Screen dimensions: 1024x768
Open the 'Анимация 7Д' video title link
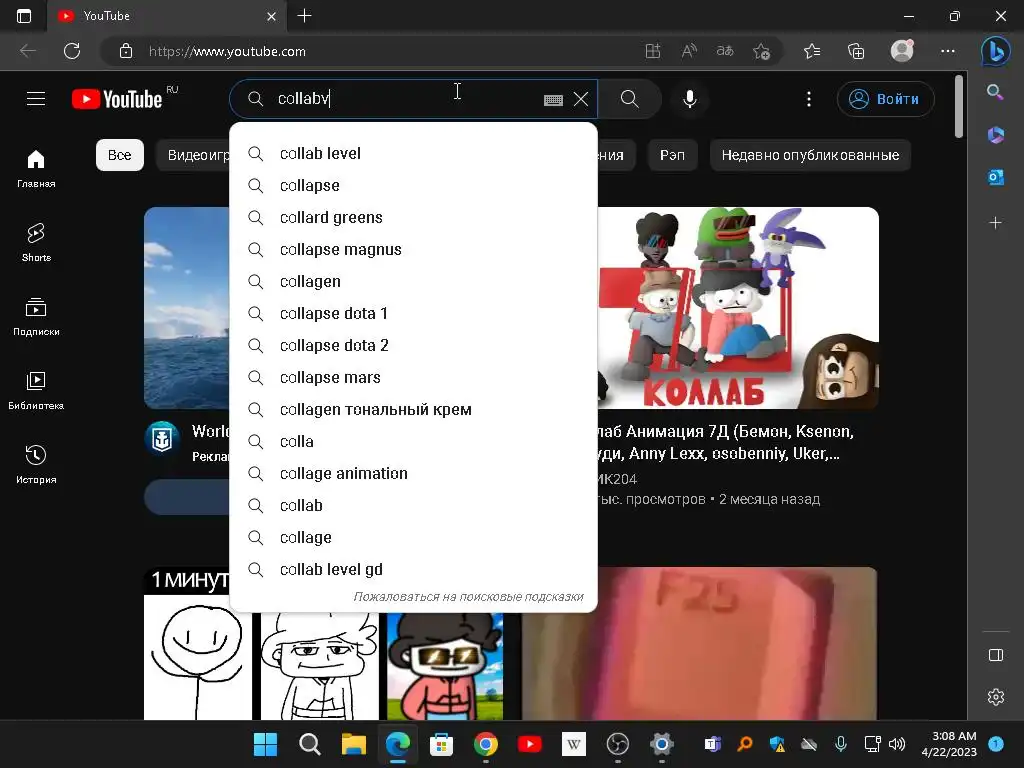725,442
